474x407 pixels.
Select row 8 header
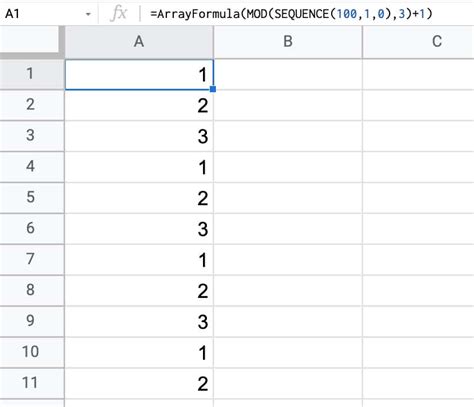click(32, 290)
